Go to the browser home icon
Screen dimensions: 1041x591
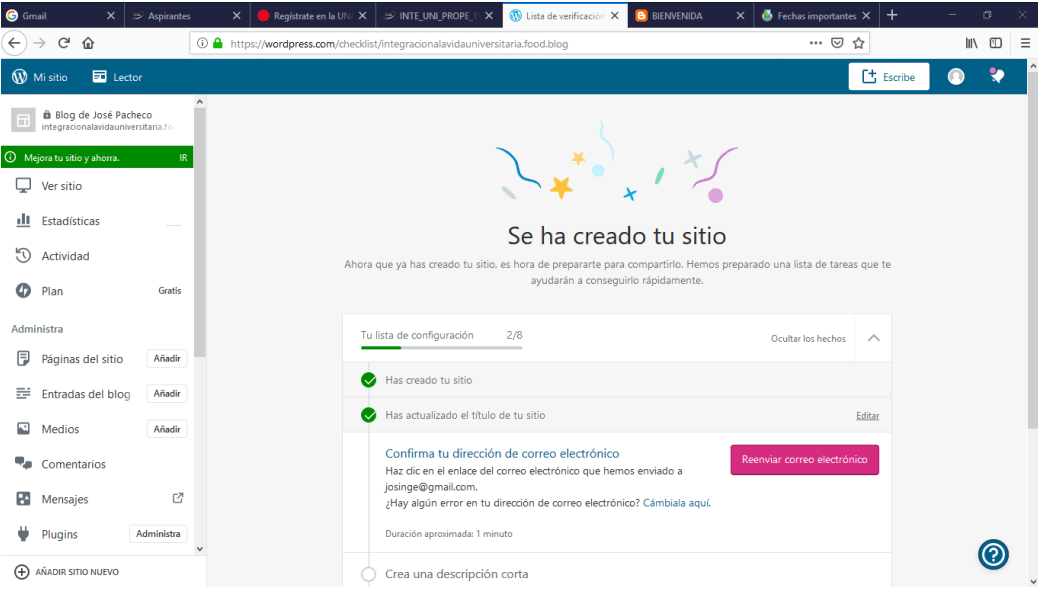point(88,43)
